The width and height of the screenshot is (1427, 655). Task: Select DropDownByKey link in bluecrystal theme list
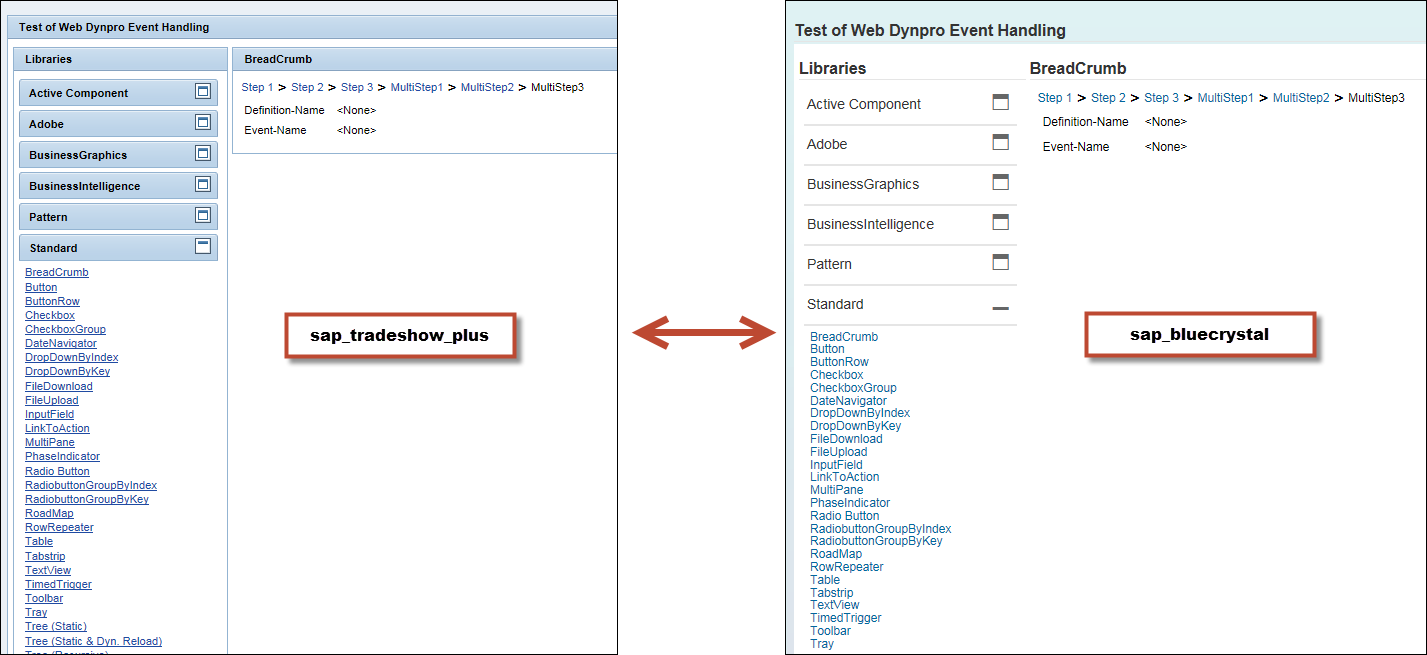pyautogui.click(x=856, y=426)
